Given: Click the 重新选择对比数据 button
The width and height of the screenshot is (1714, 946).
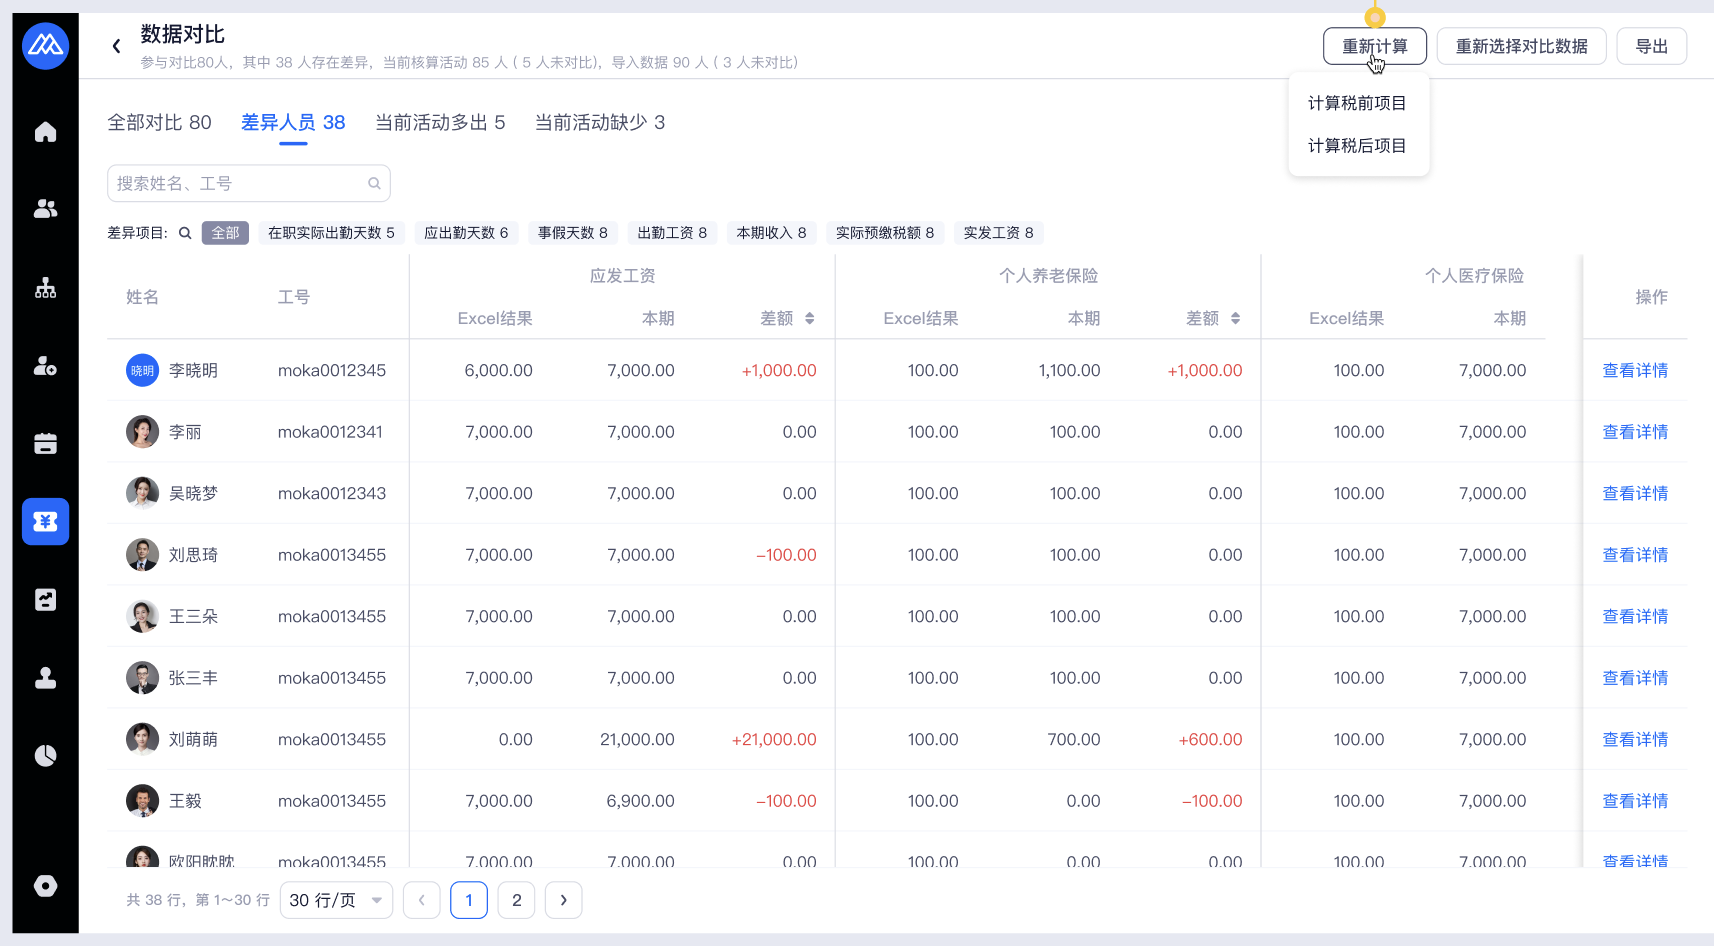Looking at the screenshot, I should pyautogui.click(x=1521, y=46).
